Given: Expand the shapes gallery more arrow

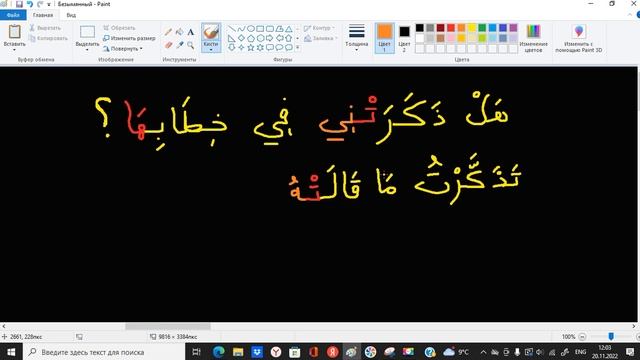Looking at the screenshot, I should coord(298,47).
